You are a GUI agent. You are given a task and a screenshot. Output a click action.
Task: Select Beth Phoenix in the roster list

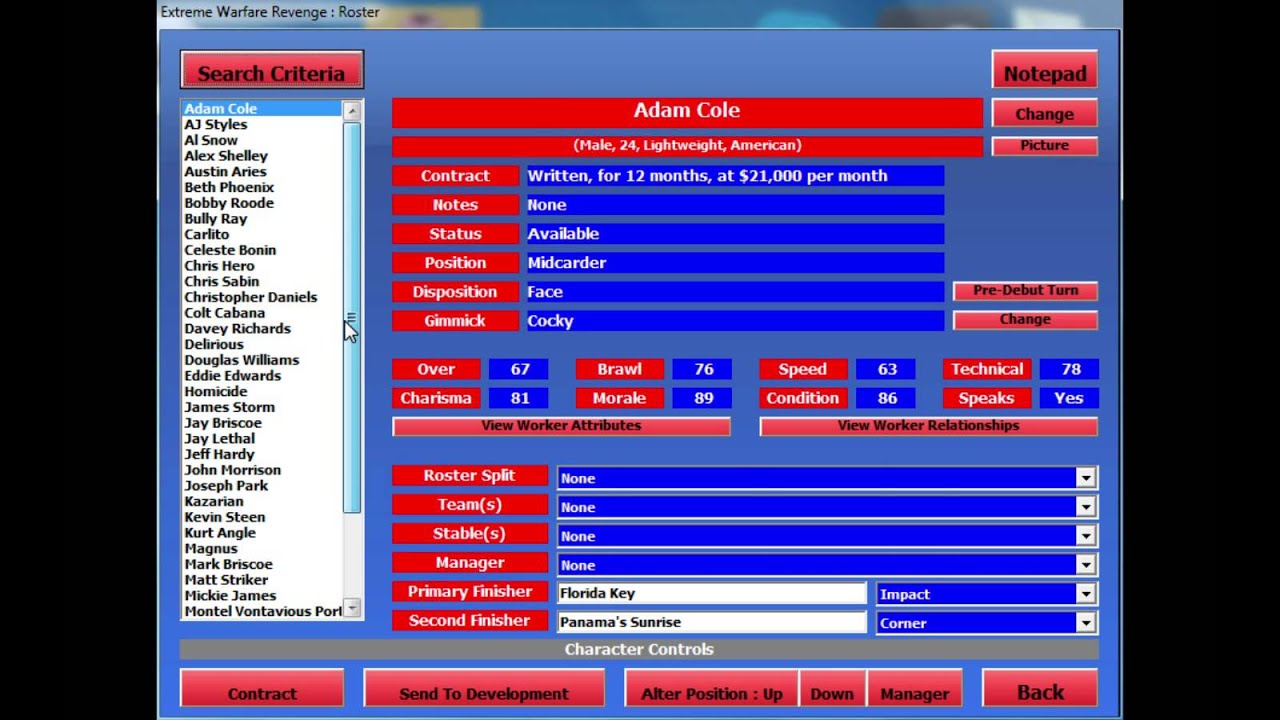(229, 188)
